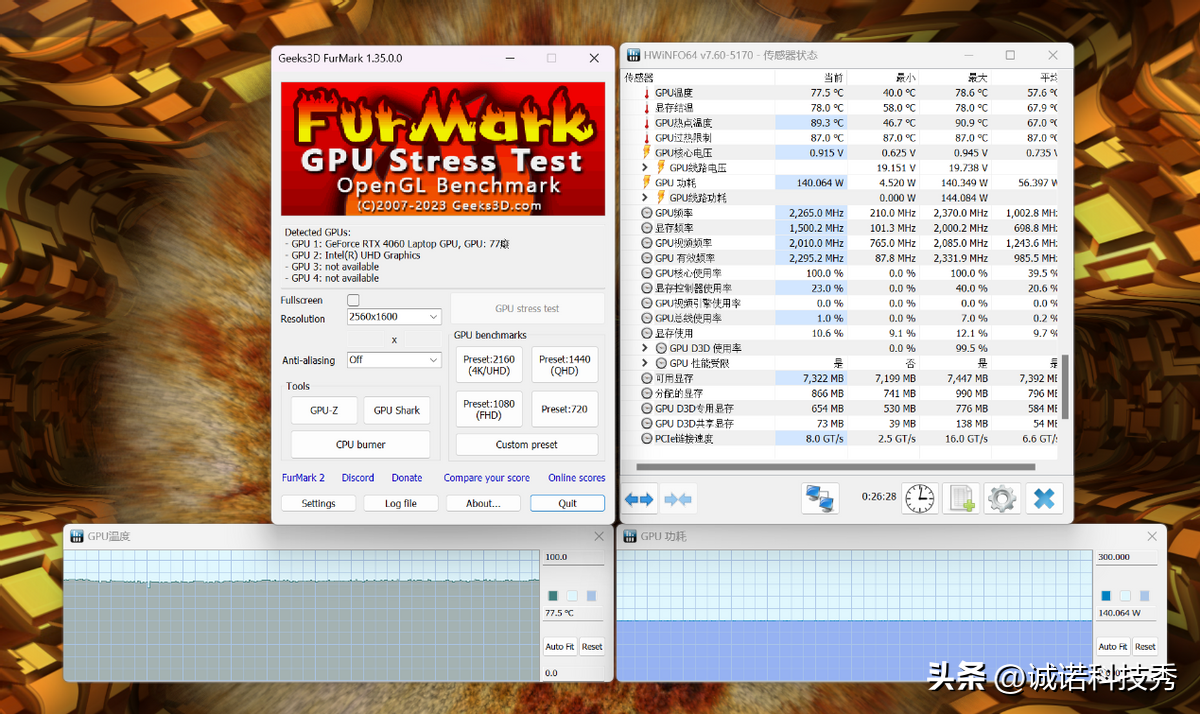Launch the GPU-Z tool
This screenshot has width=1200, height=714.
point(324,410)
